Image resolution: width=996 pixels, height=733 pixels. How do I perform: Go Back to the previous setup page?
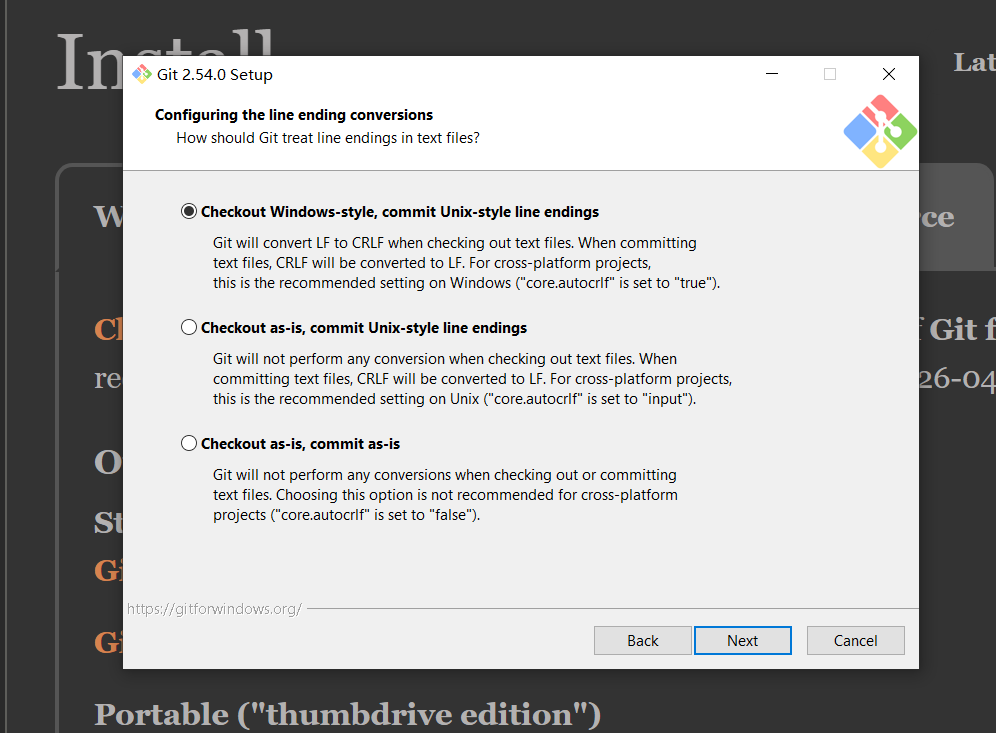[642, 640]
